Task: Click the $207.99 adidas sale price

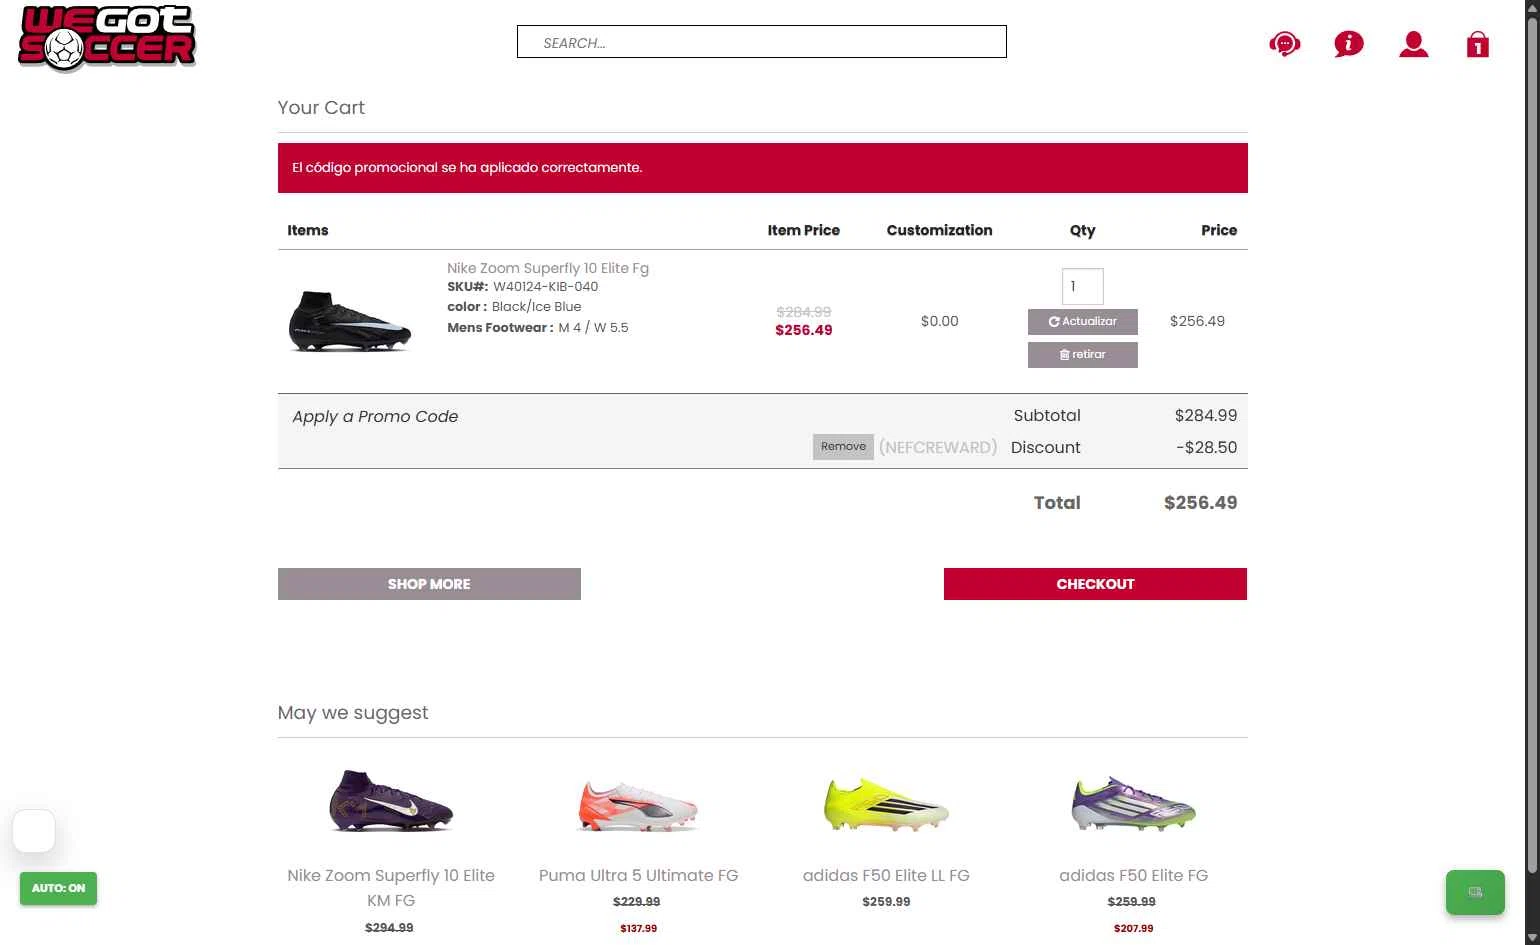Action: [1133, 928]
